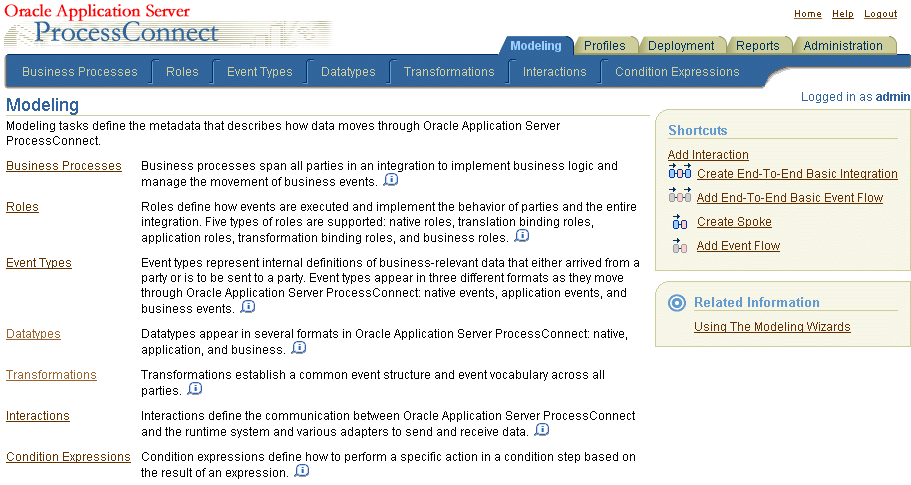Open the Help link
The width and height of the screenshot is (911, 485).
pos(842,14)
